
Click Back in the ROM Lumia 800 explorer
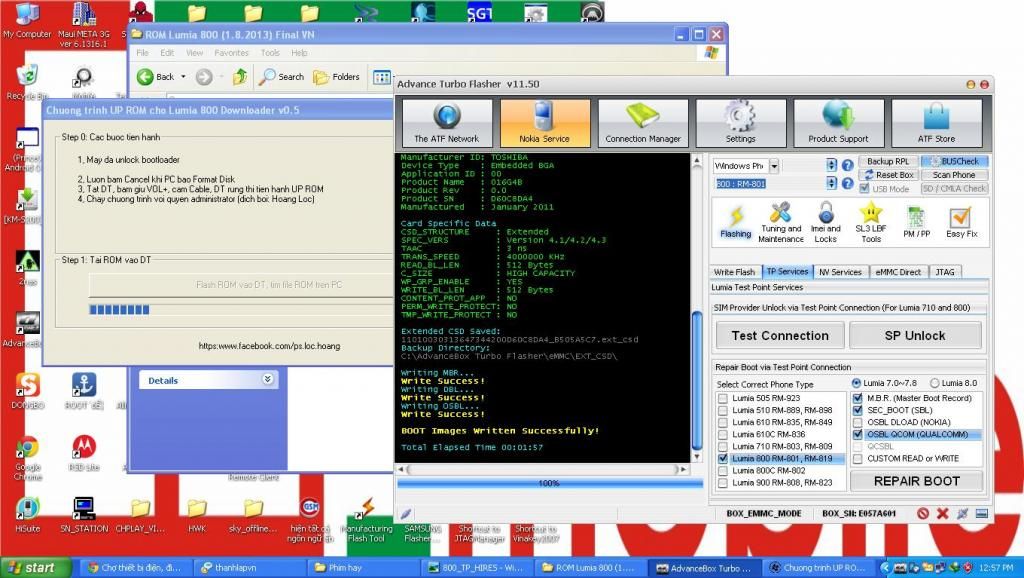[x=156, y=77]
